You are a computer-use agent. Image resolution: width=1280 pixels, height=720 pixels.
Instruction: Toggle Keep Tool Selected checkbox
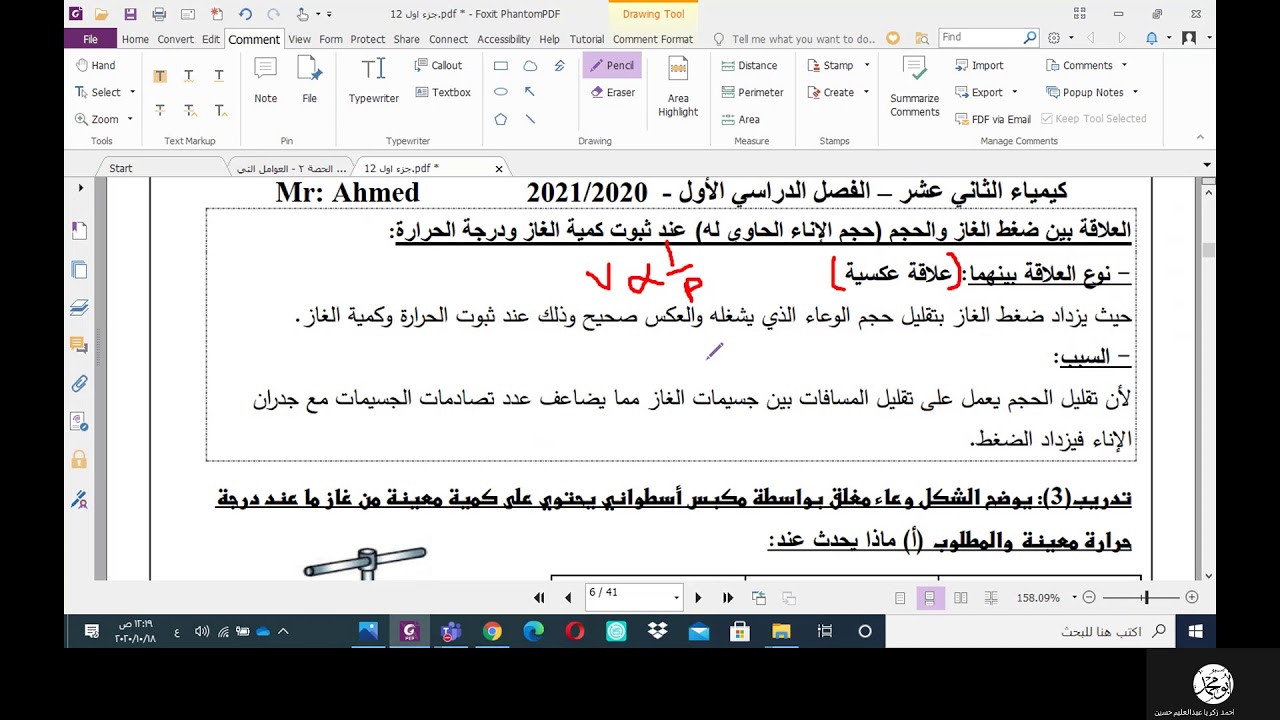tap(1094, 119)
